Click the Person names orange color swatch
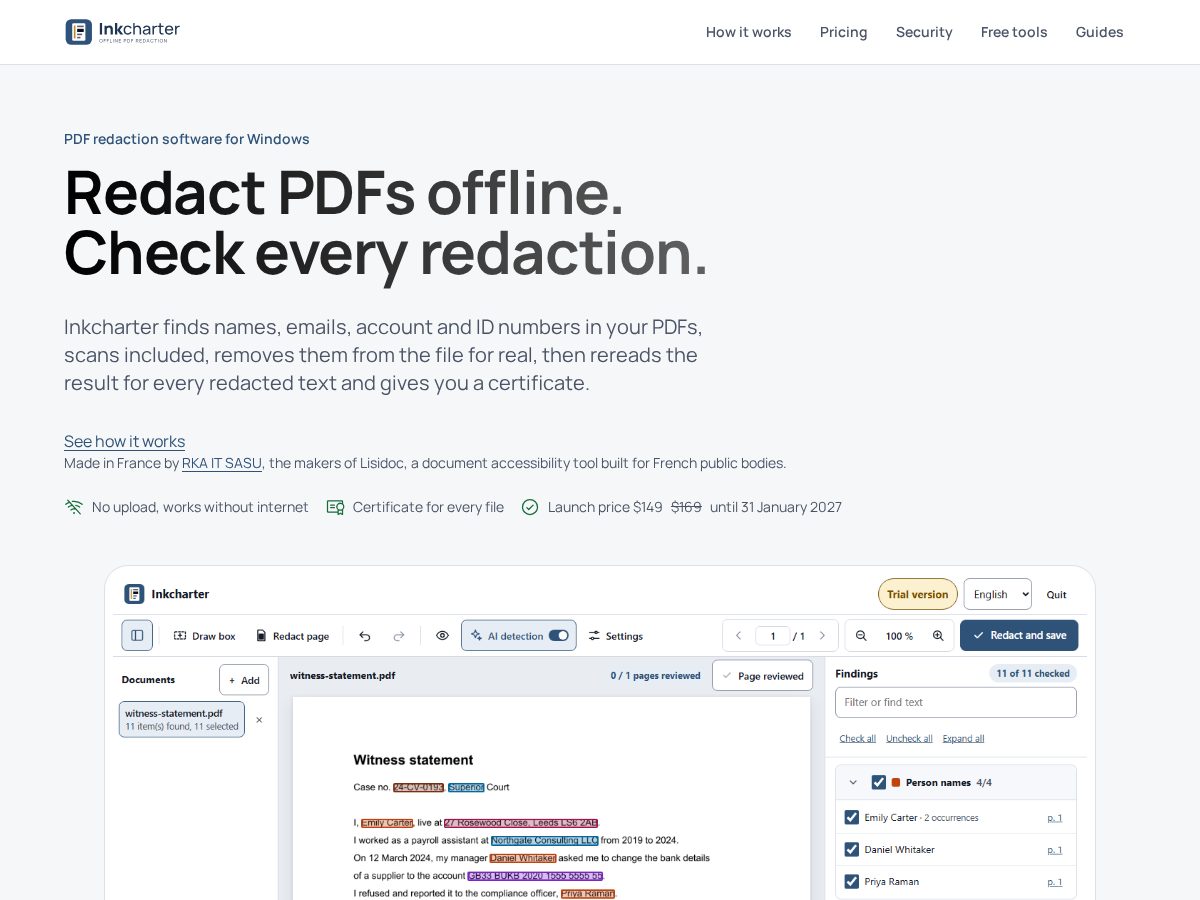The height and width of the screenshot is (900, 1200). point(896,782)
